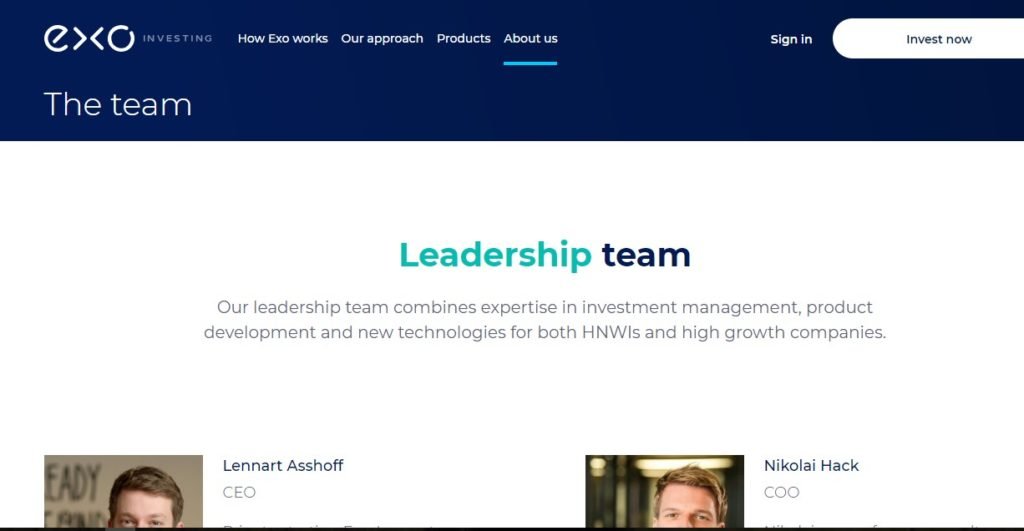Open the How Exo works page
This screenshot has height=531, width=1024.
click(283, 39)
